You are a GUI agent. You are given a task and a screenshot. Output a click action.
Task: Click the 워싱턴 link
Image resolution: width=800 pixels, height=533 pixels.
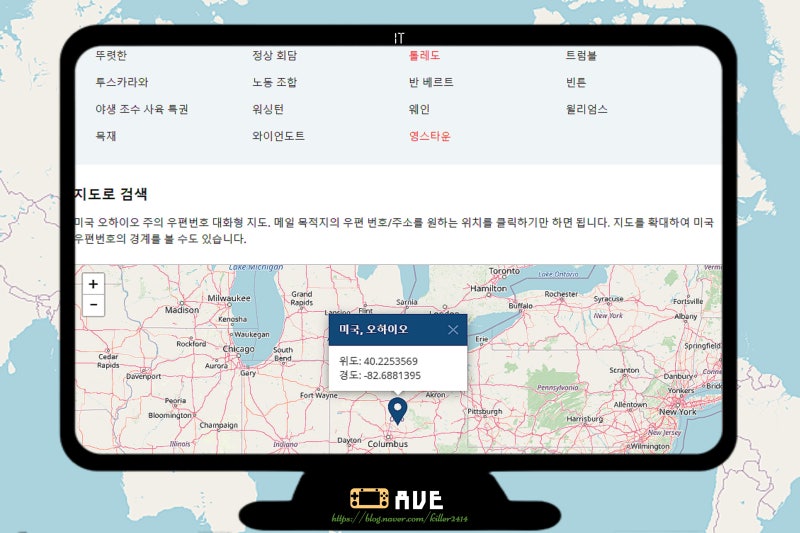coord(268,109)
